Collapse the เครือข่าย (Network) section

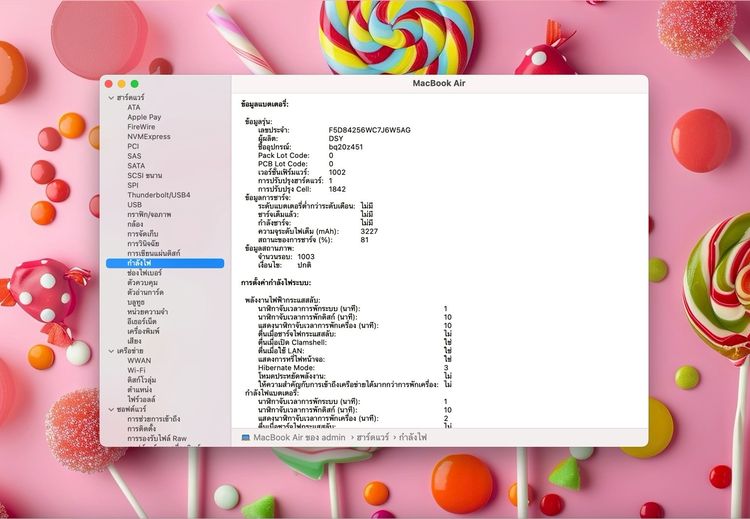tap(109, 351)
